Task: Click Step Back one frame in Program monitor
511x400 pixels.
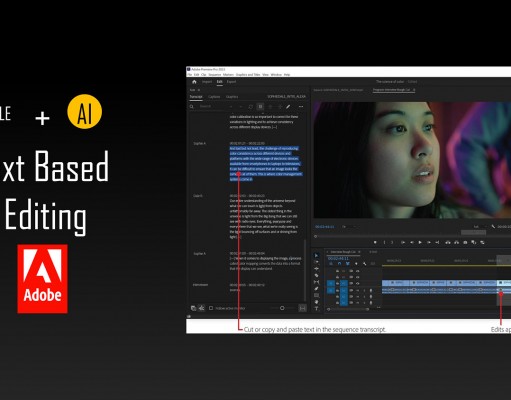Action: (412, 242)
